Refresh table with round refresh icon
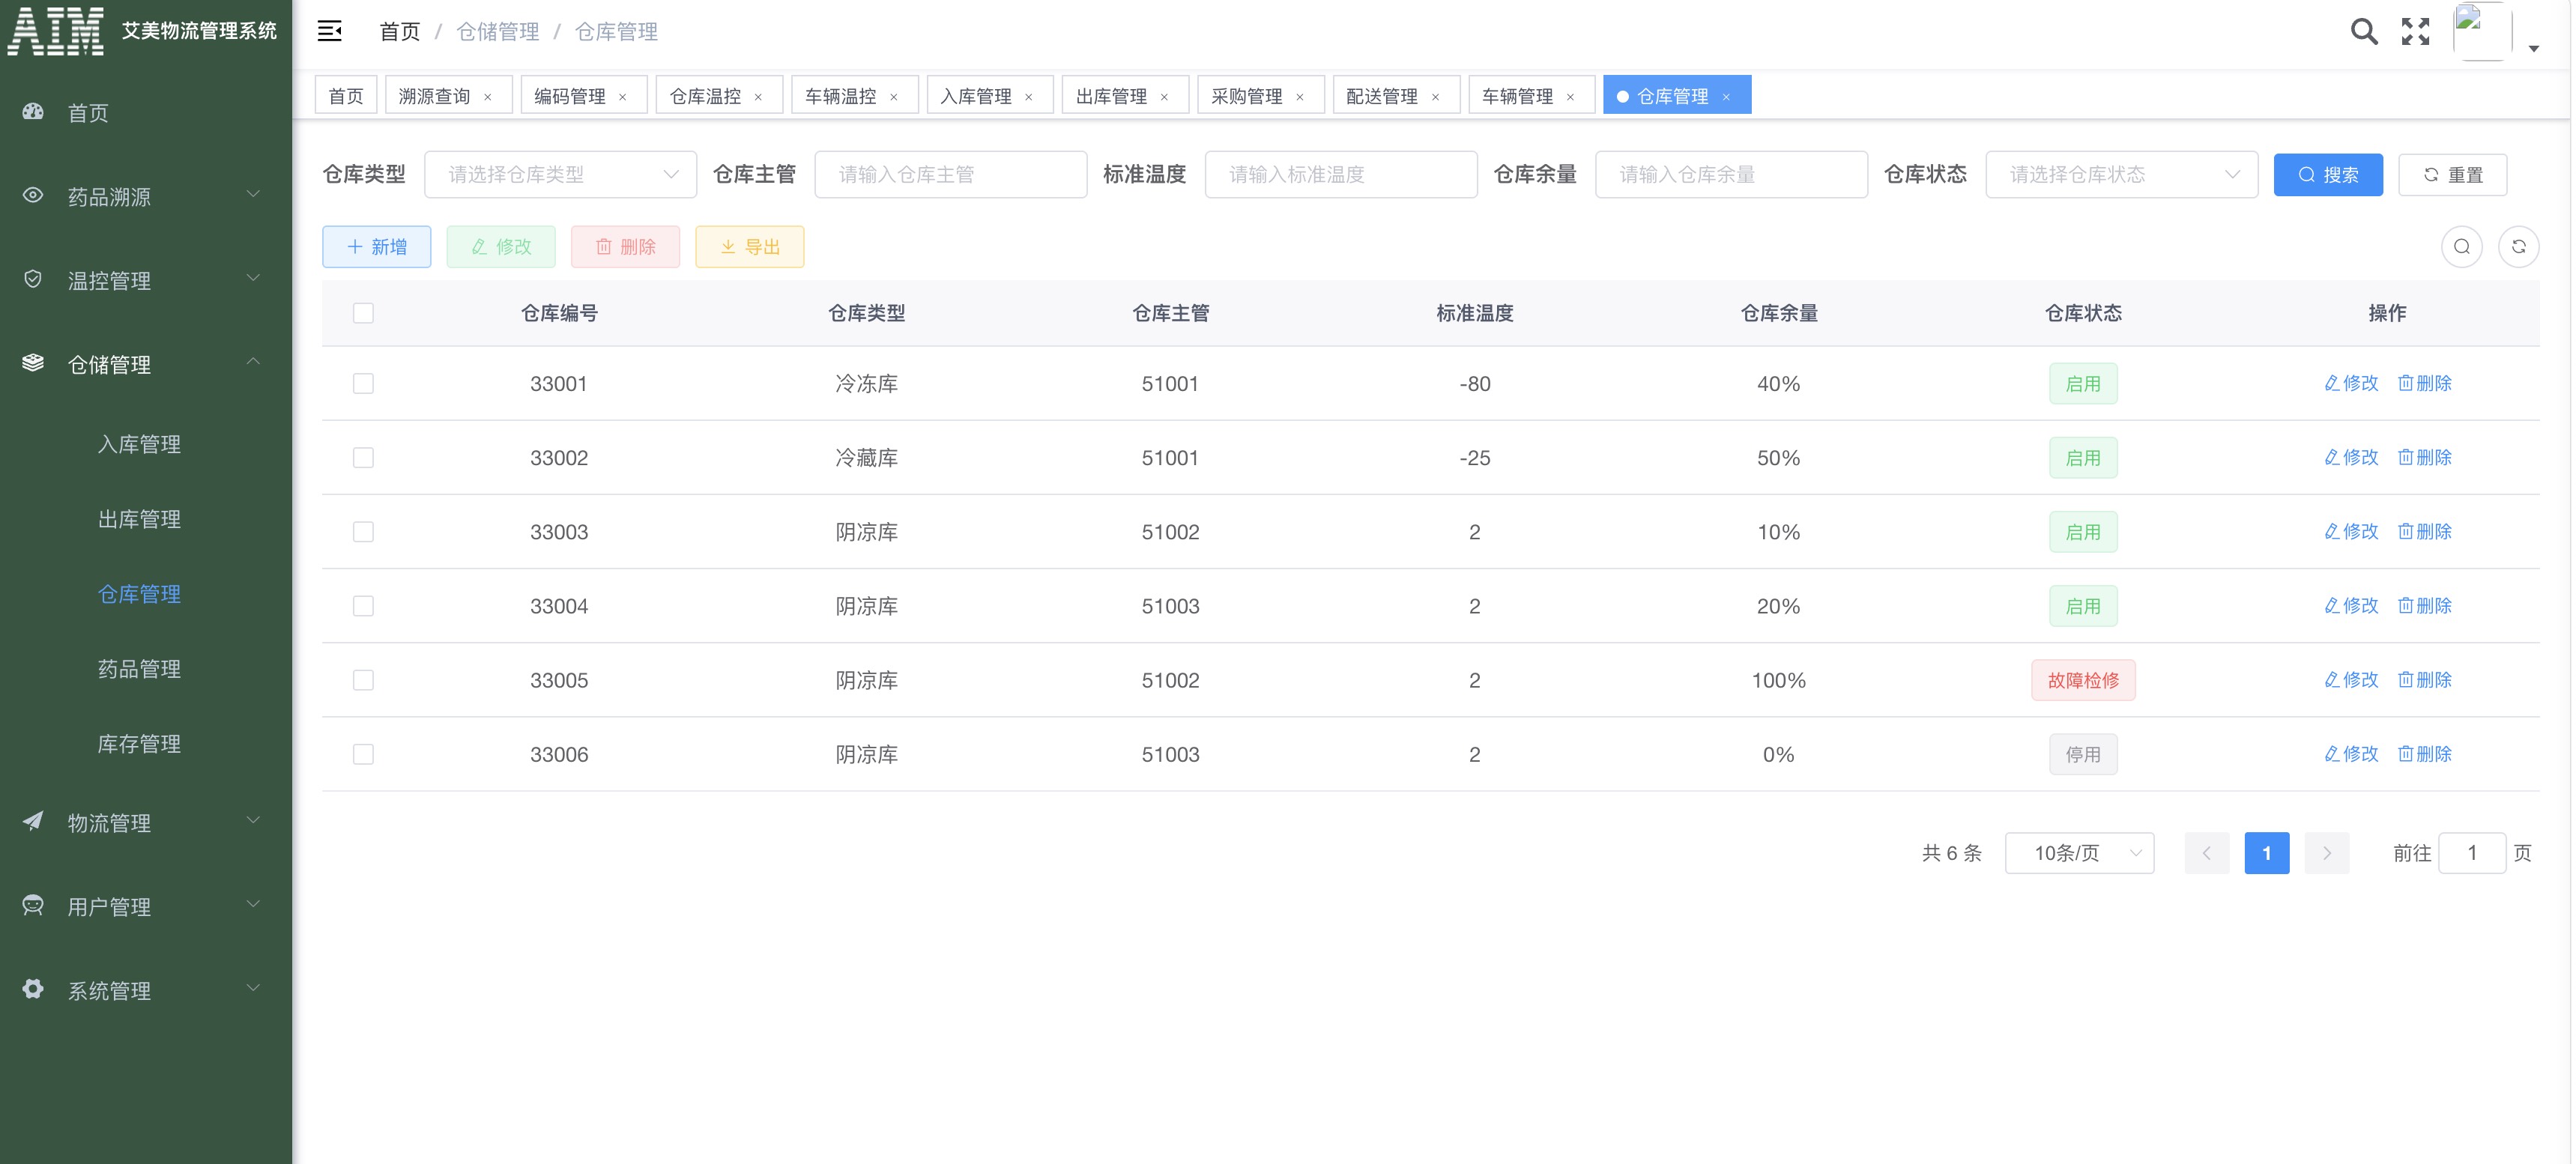The image size is (2576, 1164). click(2518, 246)
